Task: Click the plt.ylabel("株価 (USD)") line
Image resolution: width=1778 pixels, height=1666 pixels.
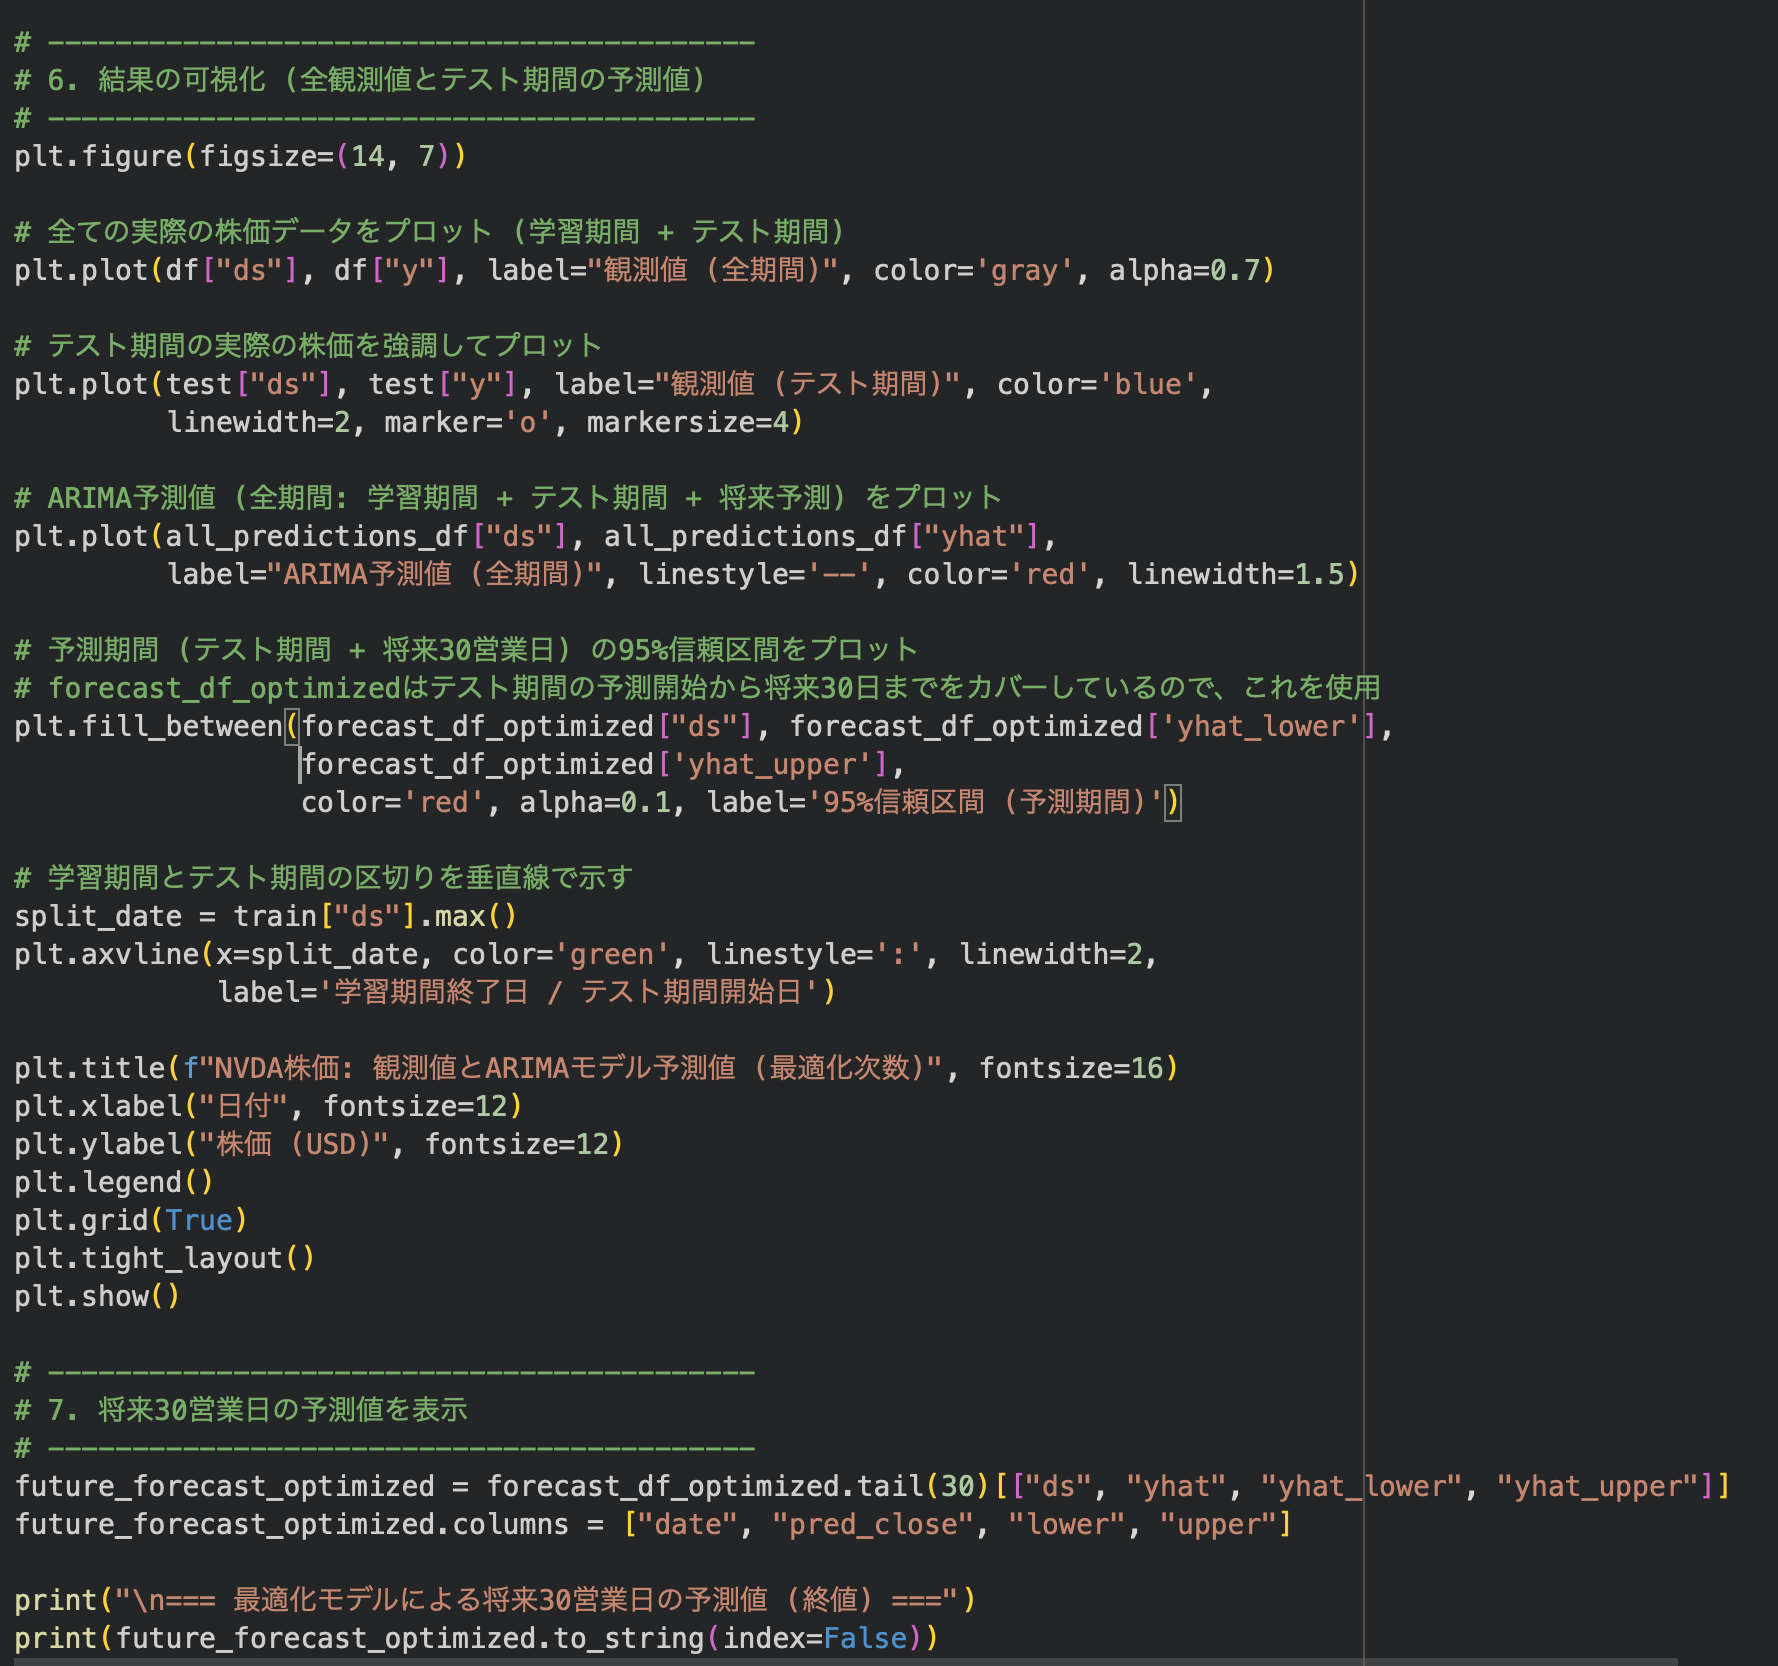Action: pos(319,1144)
